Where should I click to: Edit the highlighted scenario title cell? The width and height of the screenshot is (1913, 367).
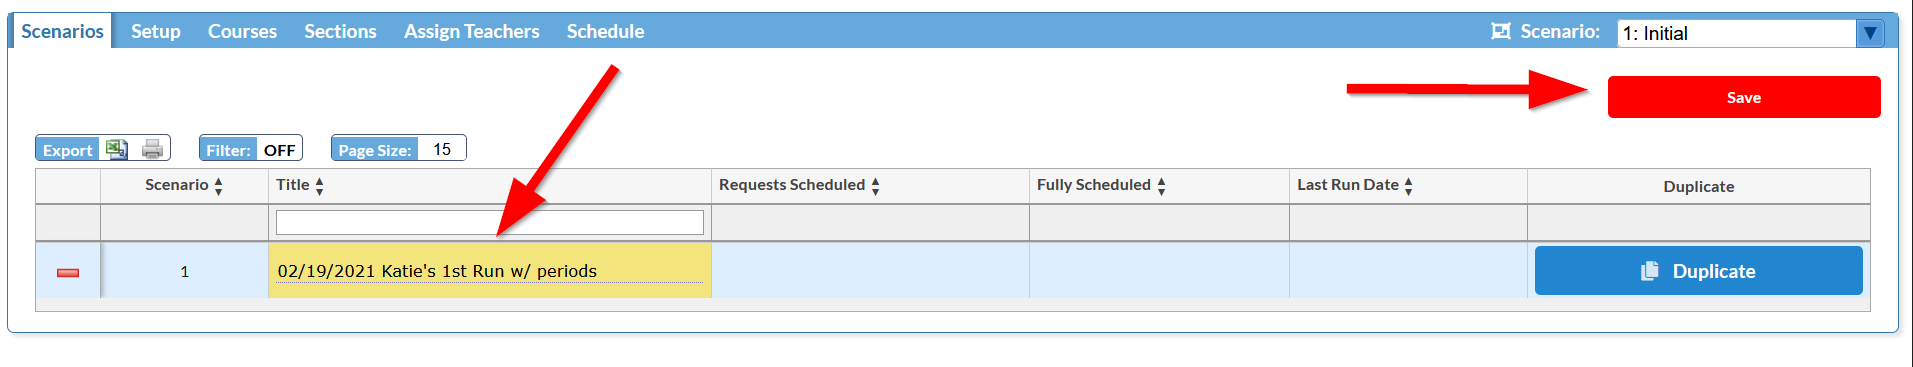[x=490, y=271]
